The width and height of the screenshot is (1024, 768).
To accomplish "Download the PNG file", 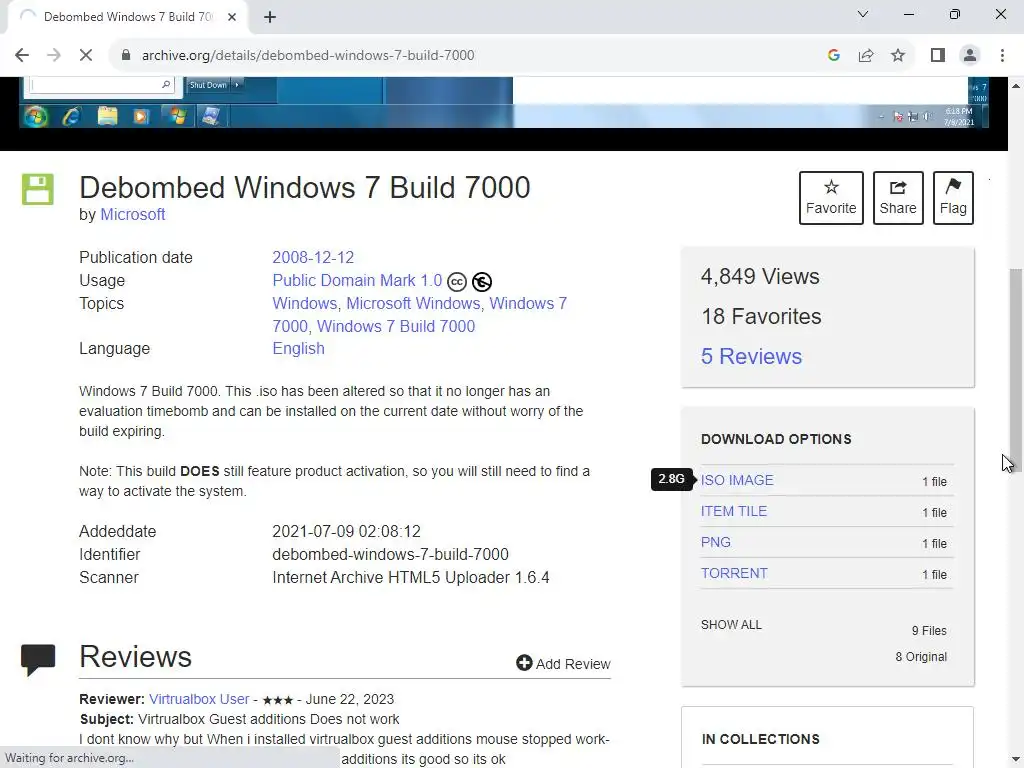I will click(x=716, y=542).
